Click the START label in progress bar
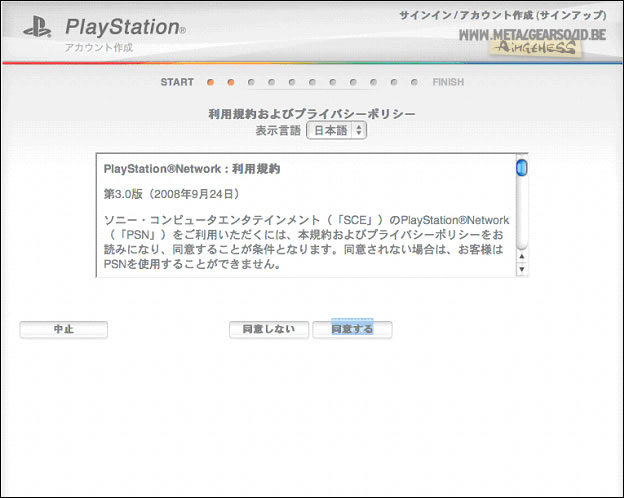Screen dimensions: 624x498 point(177,82)
